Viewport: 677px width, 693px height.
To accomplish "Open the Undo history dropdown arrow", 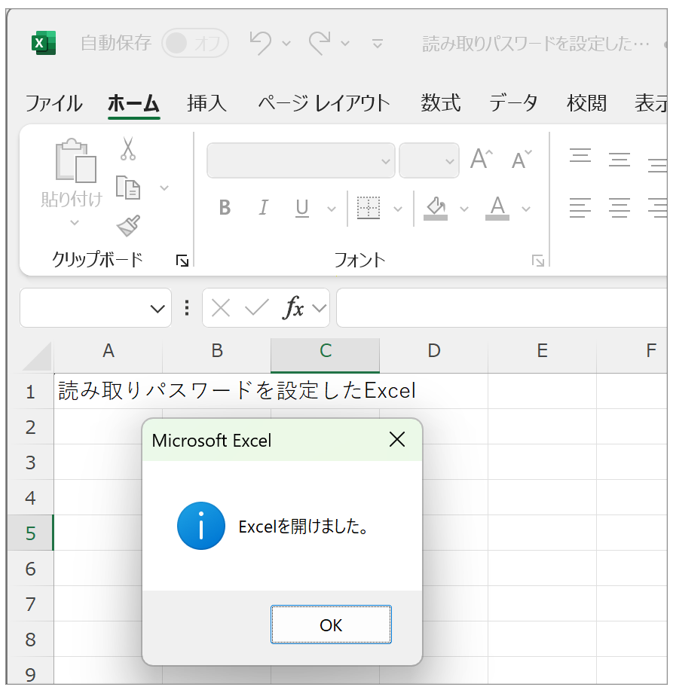I will [286, 43].
